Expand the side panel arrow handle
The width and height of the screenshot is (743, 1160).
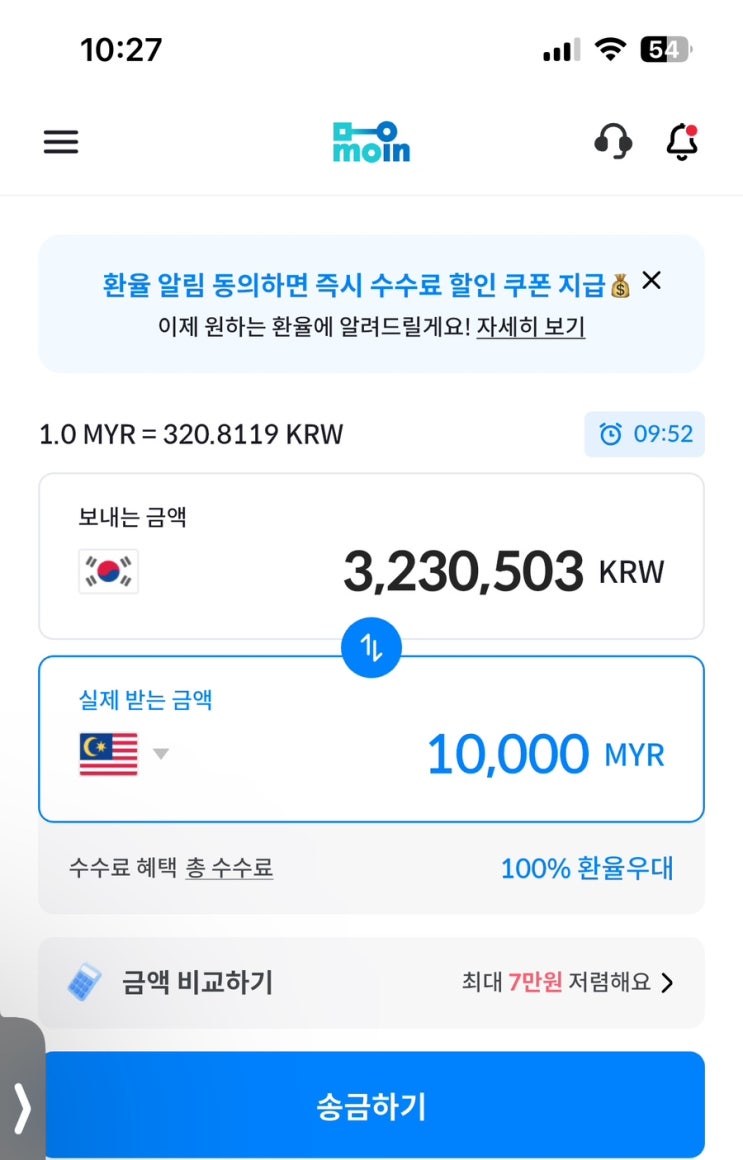22,1106
